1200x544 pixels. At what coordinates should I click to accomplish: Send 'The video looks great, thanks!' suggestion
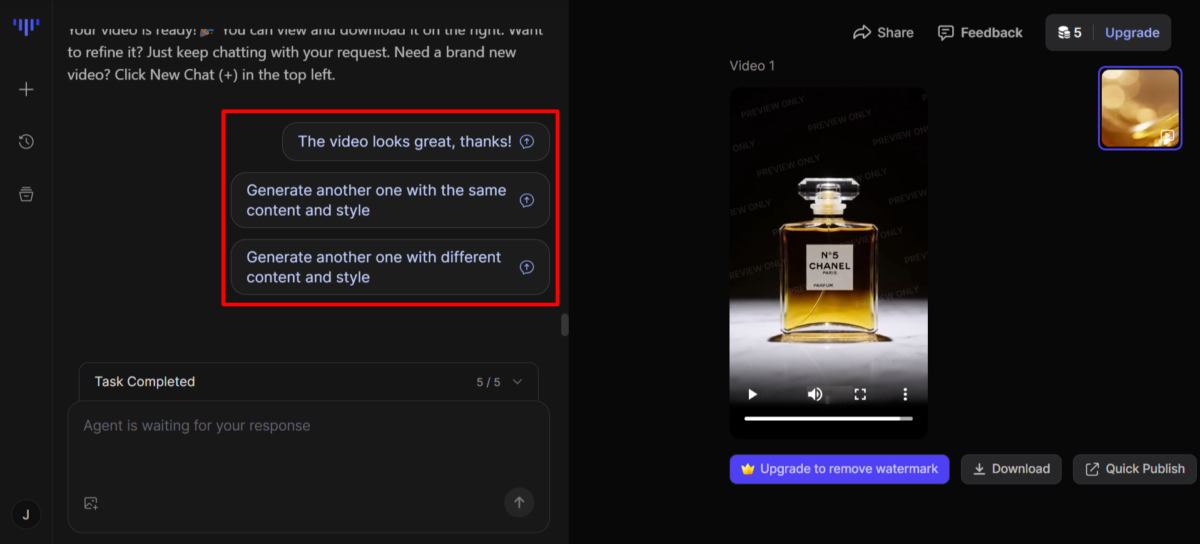pyautogui.click(x=416, y=142)
